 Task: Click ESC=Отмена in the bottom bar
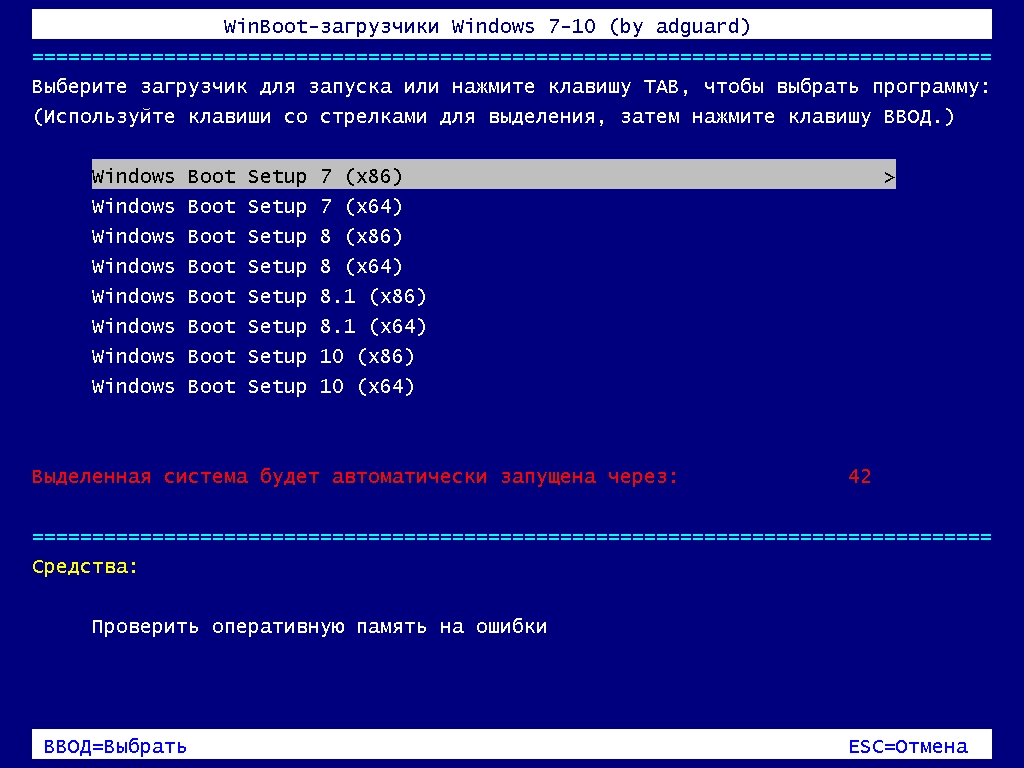(x=908, y=746)
